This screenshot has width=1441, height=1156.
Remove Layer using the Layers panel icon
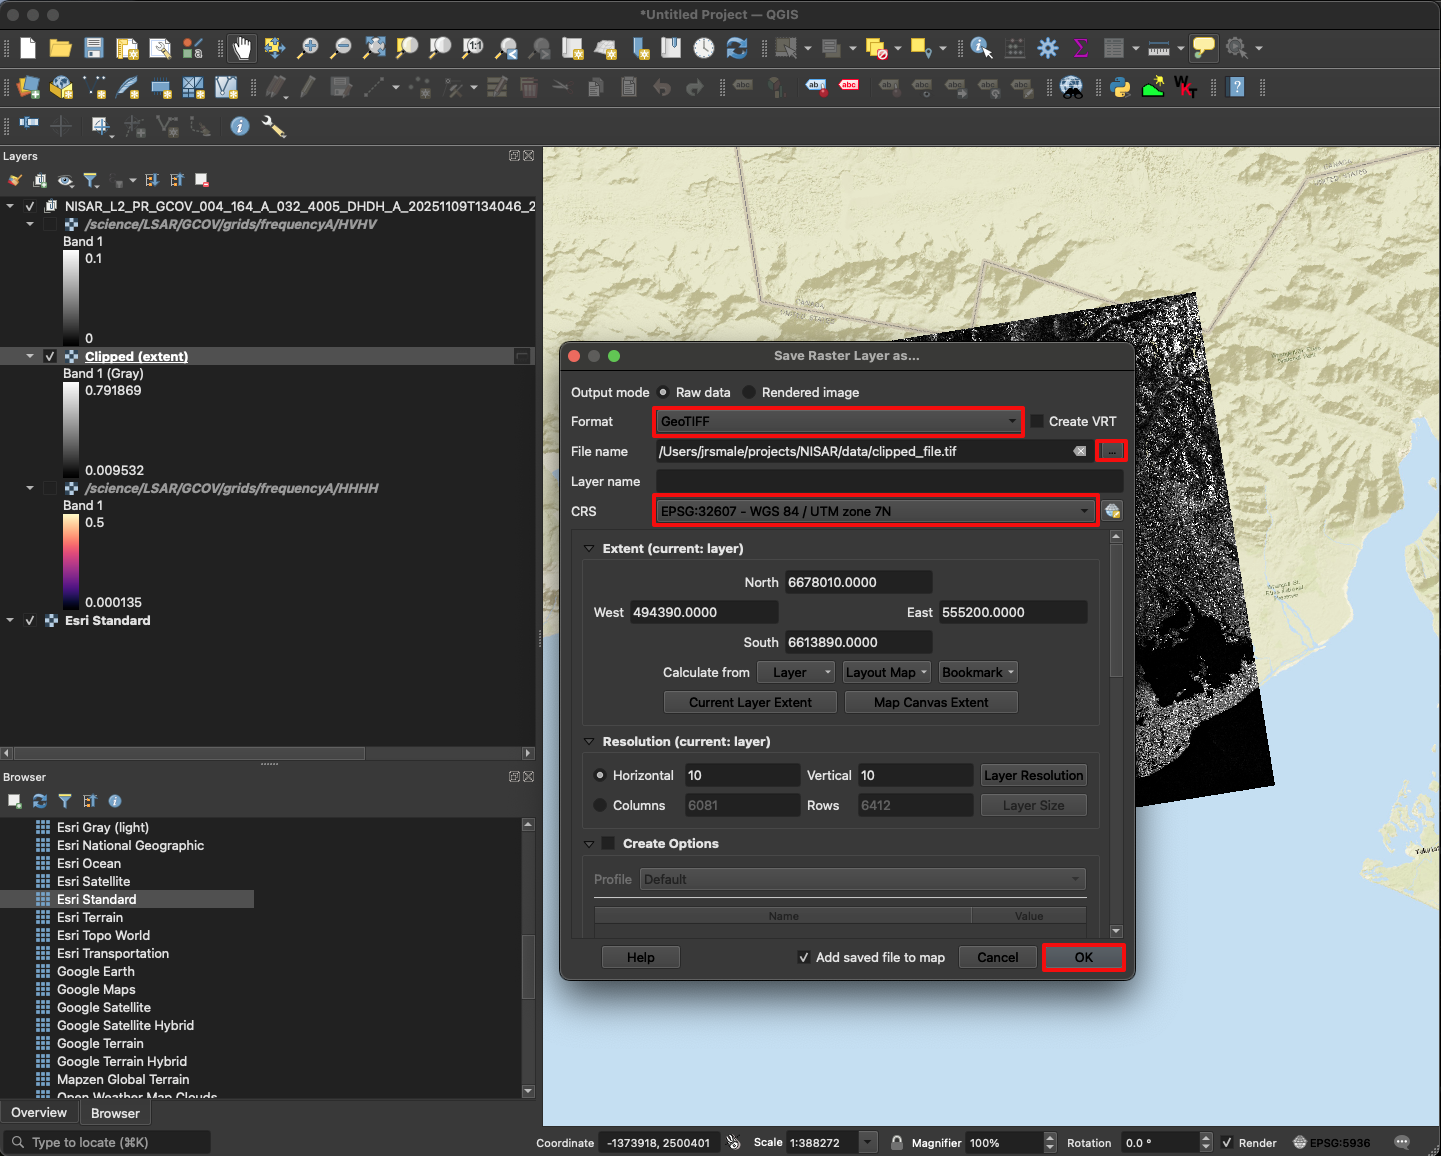(x=202, y=180)
